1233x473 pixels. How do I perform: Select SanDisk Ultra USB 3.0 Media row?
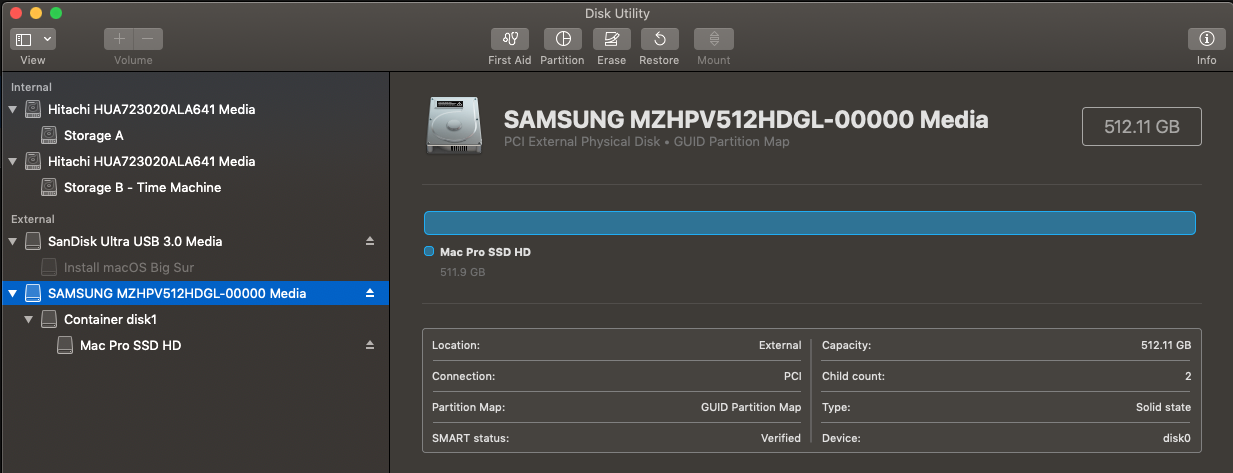point(194,241)
